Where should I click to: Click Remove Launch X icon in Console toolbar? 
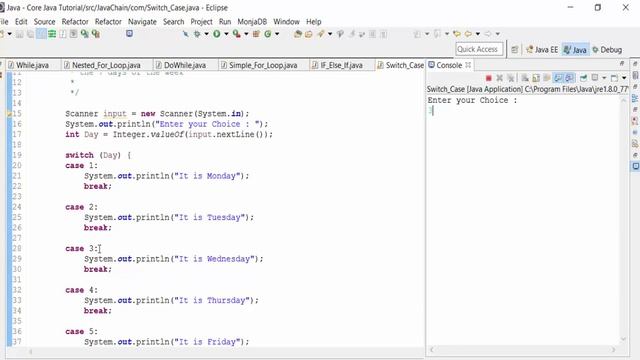499,78
